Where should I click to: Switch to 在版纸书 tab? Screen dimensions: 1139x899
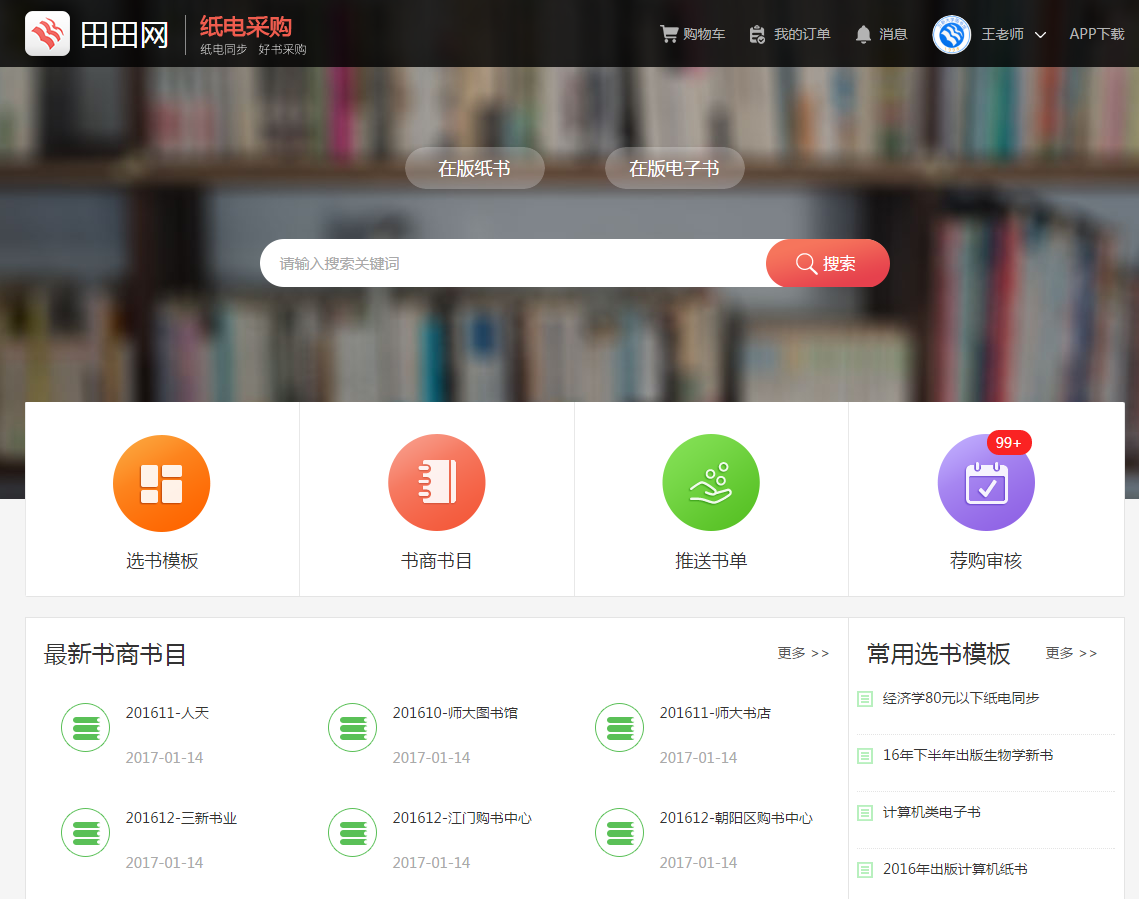point(474,168)
